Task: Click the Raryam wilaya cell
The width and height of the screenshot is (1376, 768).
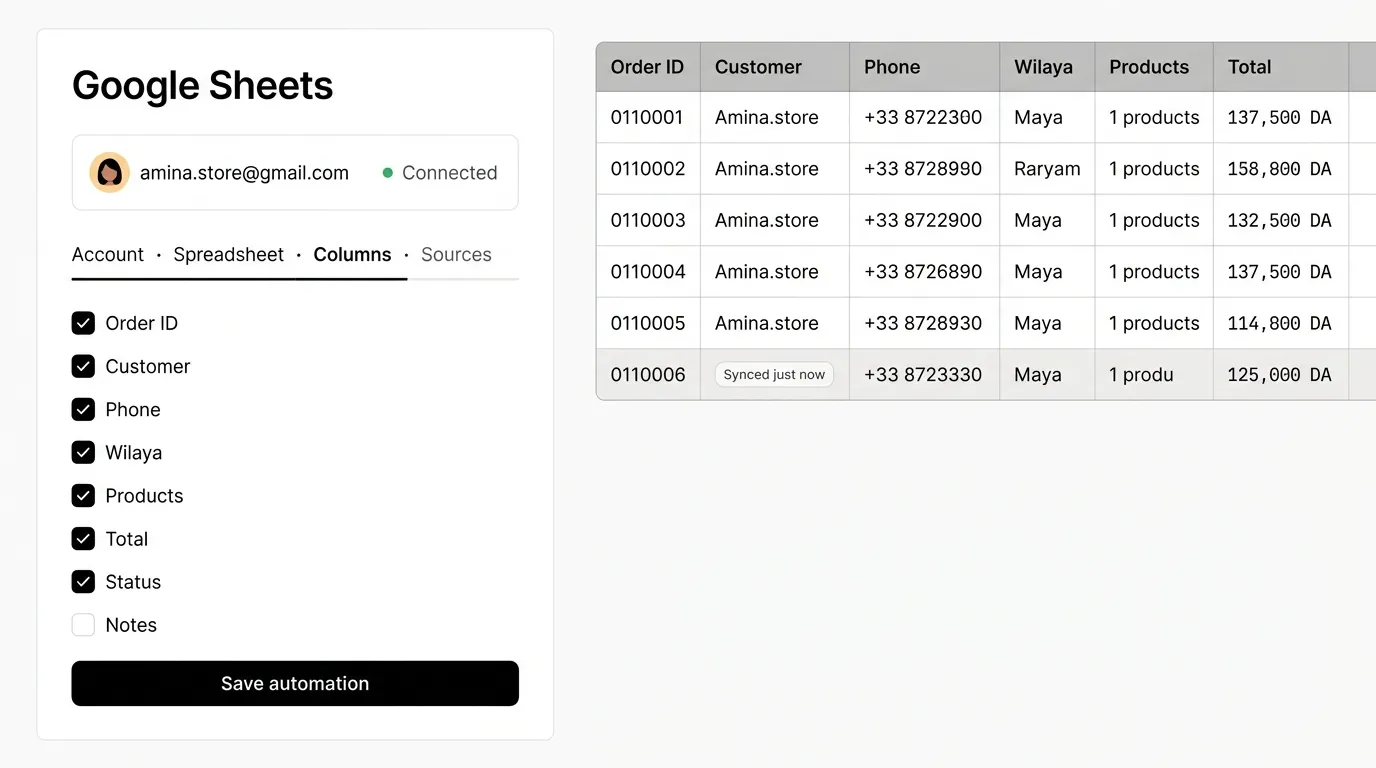Action: (1047, 169)
